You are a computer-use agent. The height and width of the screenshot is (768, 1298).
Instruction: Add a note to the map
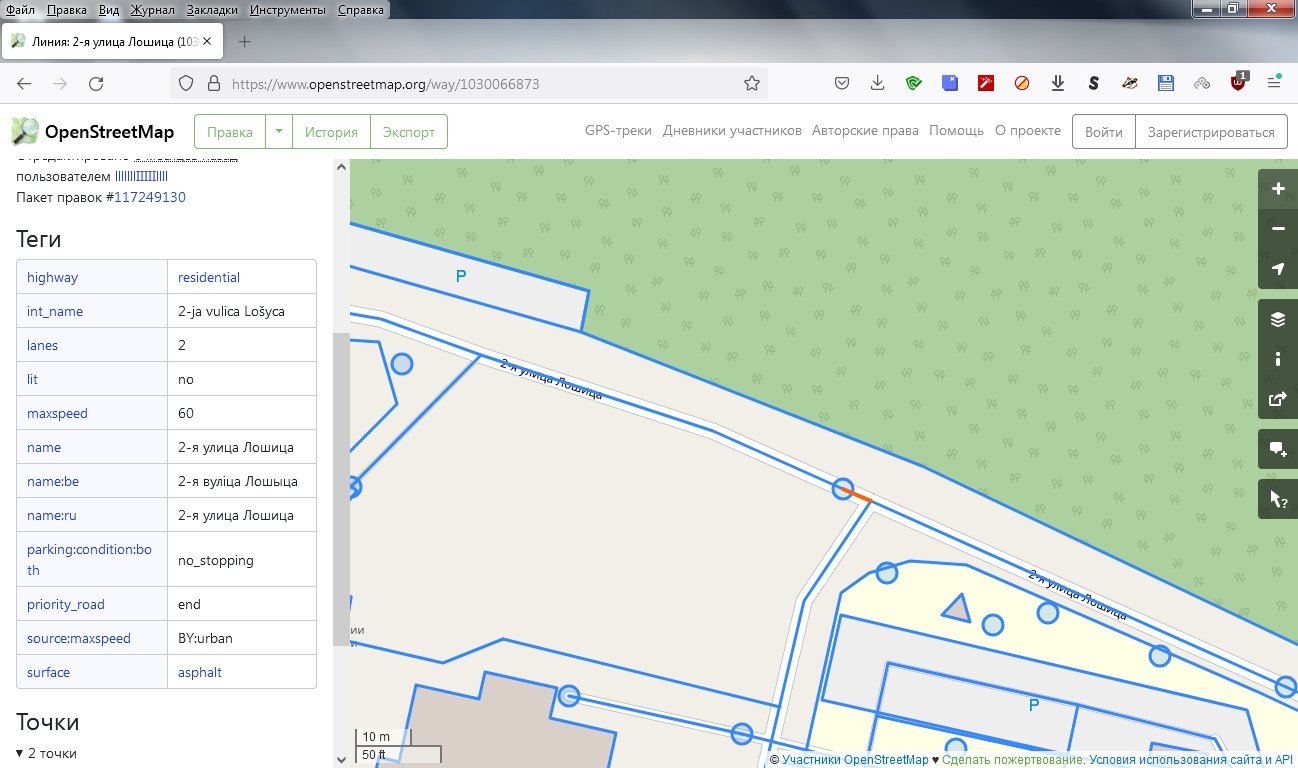(x=1277, y=449)
